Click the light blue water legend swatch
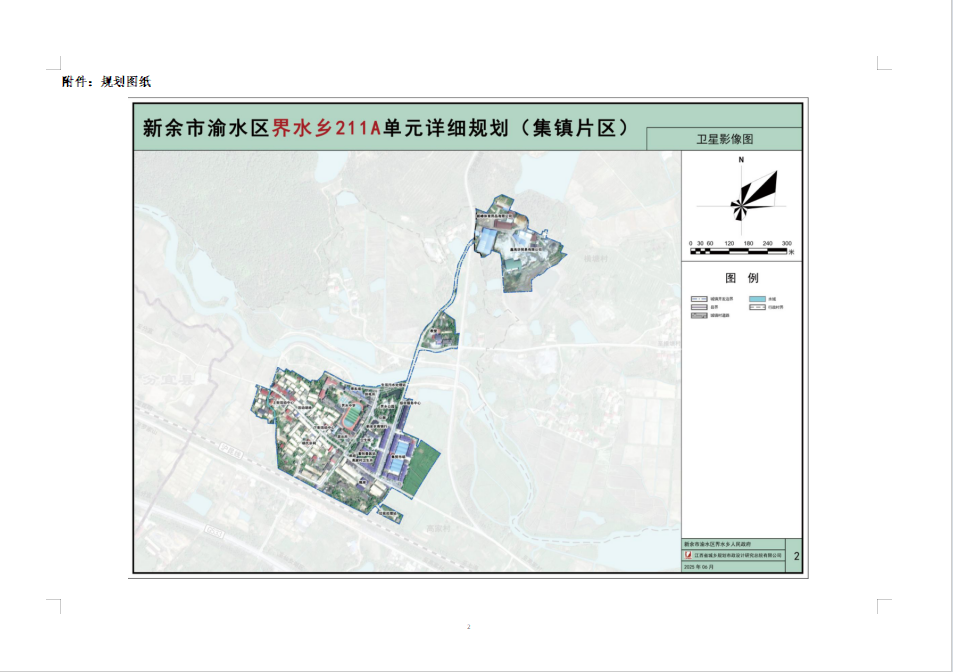 point(759,299)
